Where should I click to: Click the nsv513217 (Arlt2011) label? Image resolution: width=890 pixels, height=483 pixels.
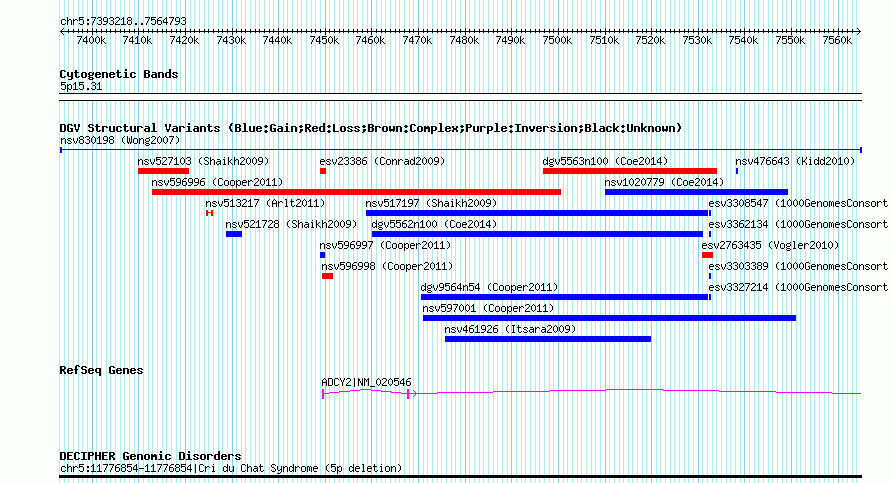pos(265,203)
